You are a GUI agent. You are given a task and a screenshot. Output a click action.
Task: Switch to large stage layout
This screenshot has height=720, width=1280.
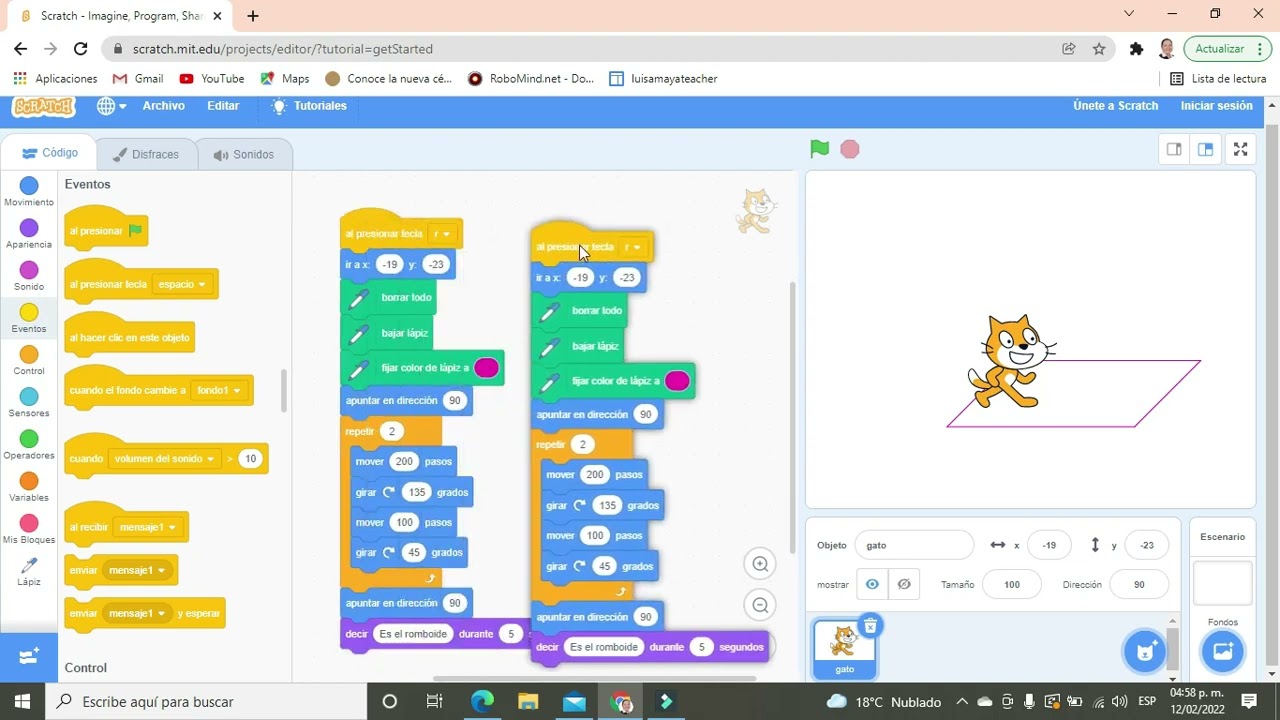[1205, 149]
